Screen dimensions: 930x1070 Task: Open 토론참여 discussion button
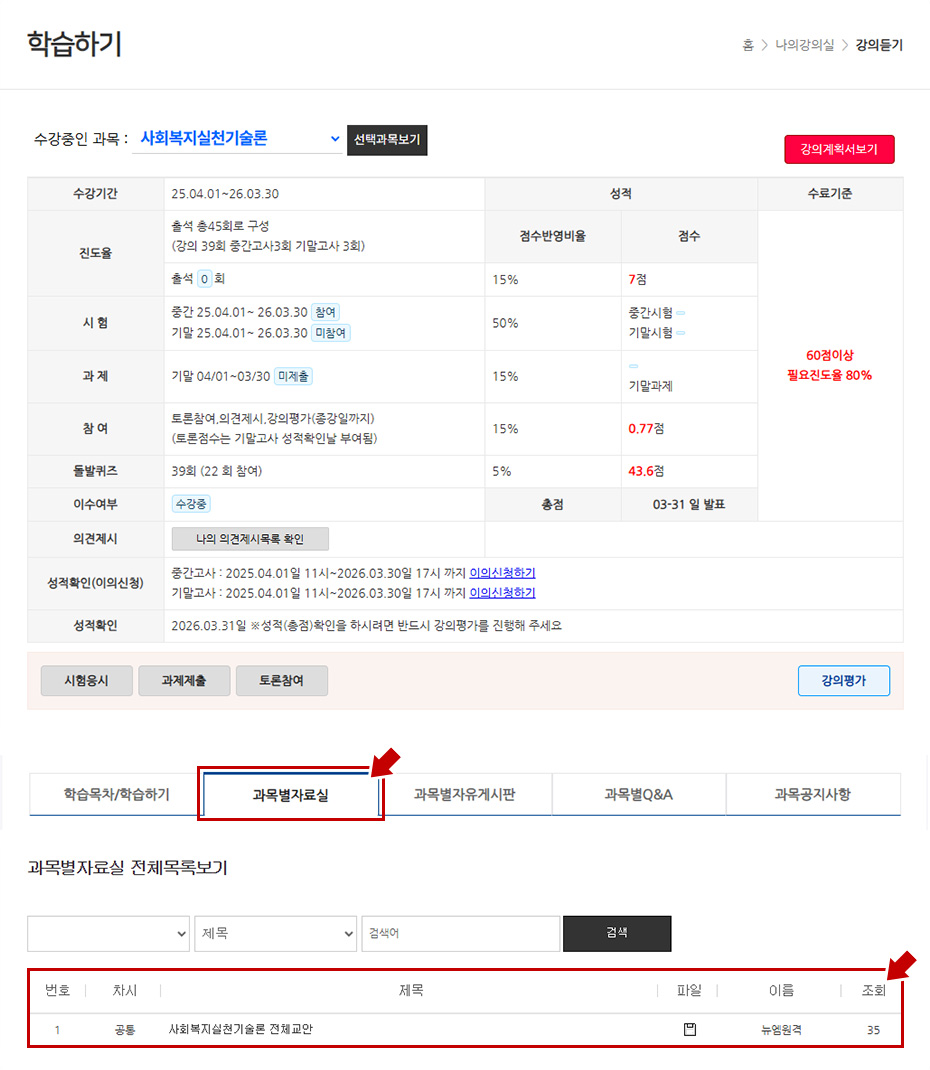click(281, 681)
